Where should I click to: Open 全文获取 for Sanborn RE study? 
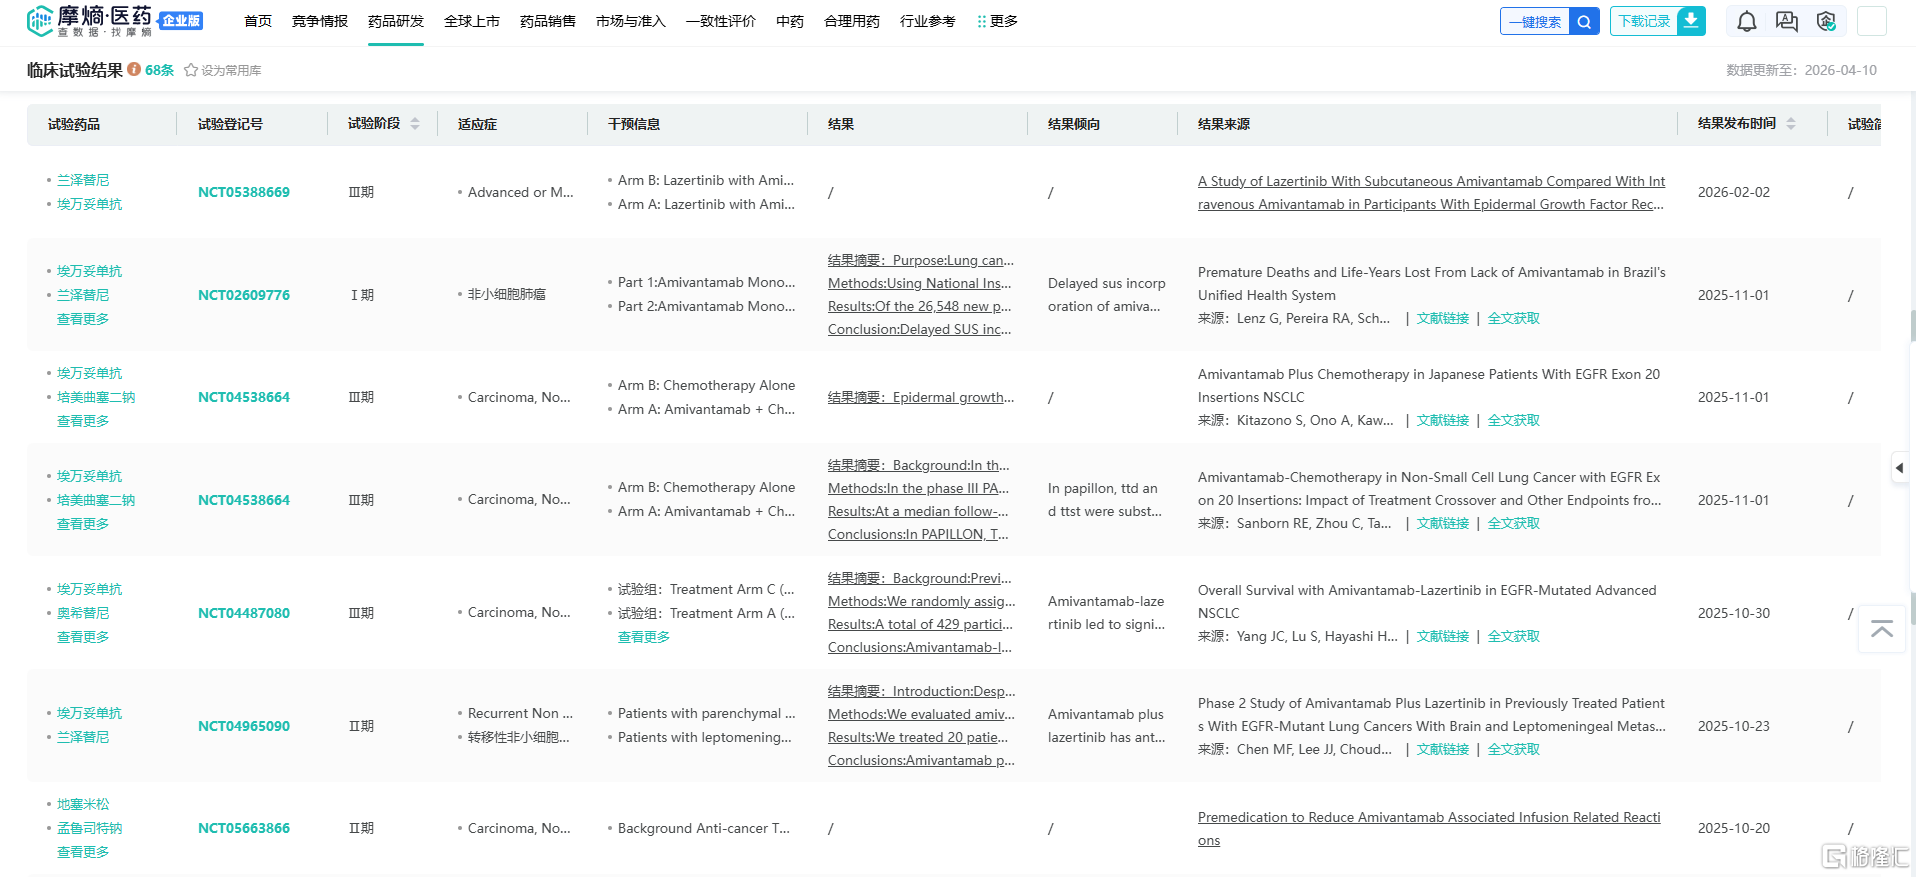[1514, 523]
